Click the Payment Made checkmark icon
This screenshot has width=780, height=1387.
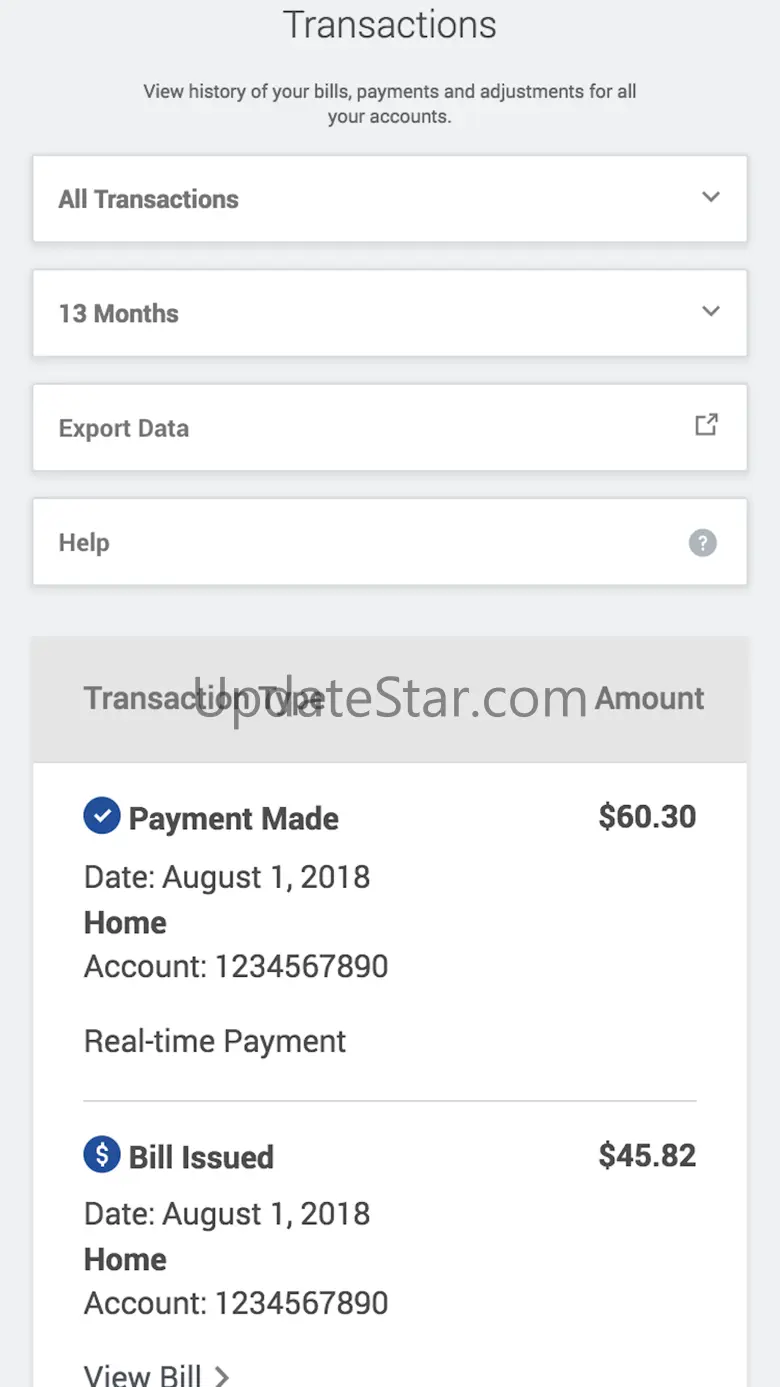(x=101, y=816)
